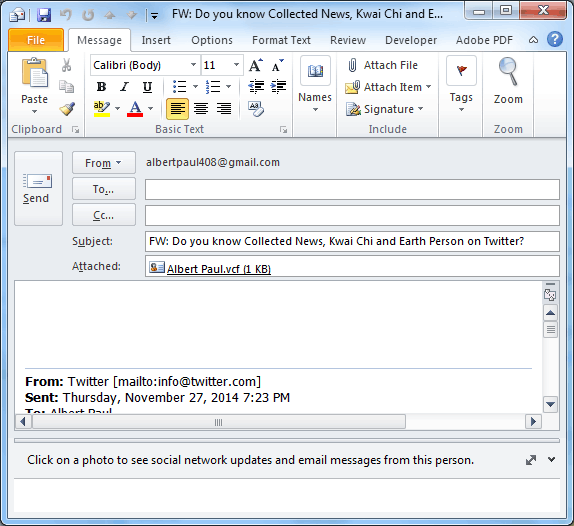
Task: Toggle Center text alignment
Action: (x=201, y=109)
